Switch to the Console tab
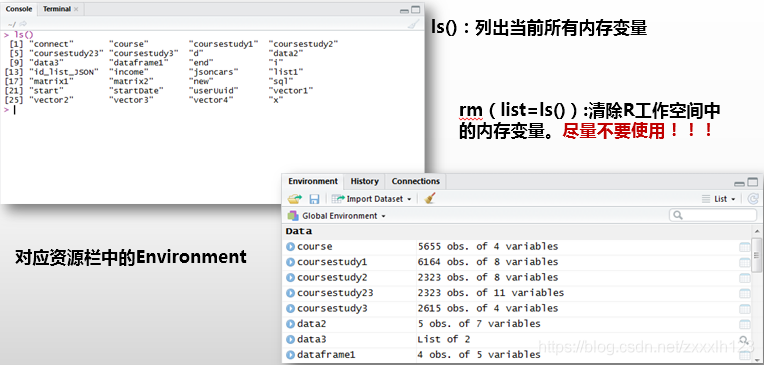764x365 pixels. [19, 9]
